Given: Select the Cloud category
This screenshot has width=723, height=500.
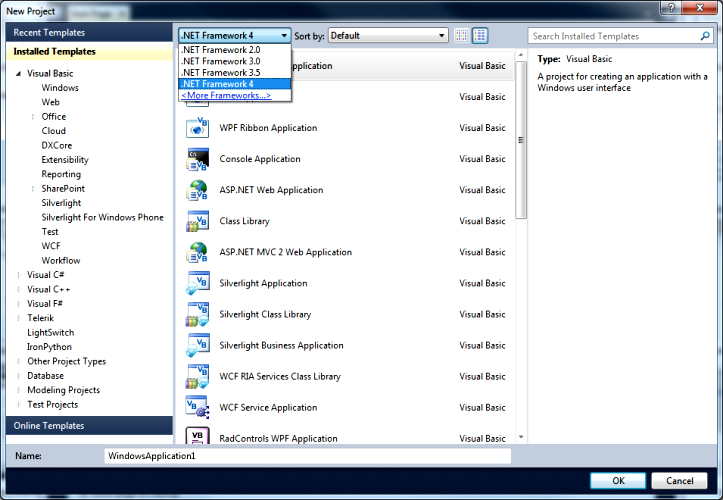Looking at the screenshot, I should (x=53, y=131).
